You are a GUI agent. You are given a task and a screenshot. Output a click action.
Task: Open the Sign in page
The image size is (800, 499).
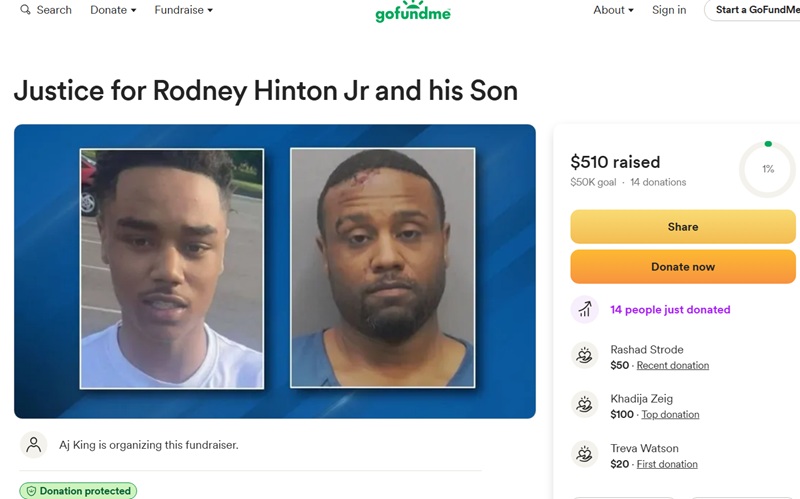point(669,10)
